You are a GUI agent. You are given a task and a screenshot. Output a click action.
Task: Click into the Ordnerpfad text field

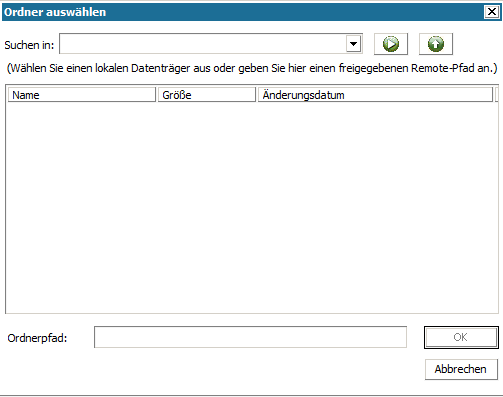(250, 337)
